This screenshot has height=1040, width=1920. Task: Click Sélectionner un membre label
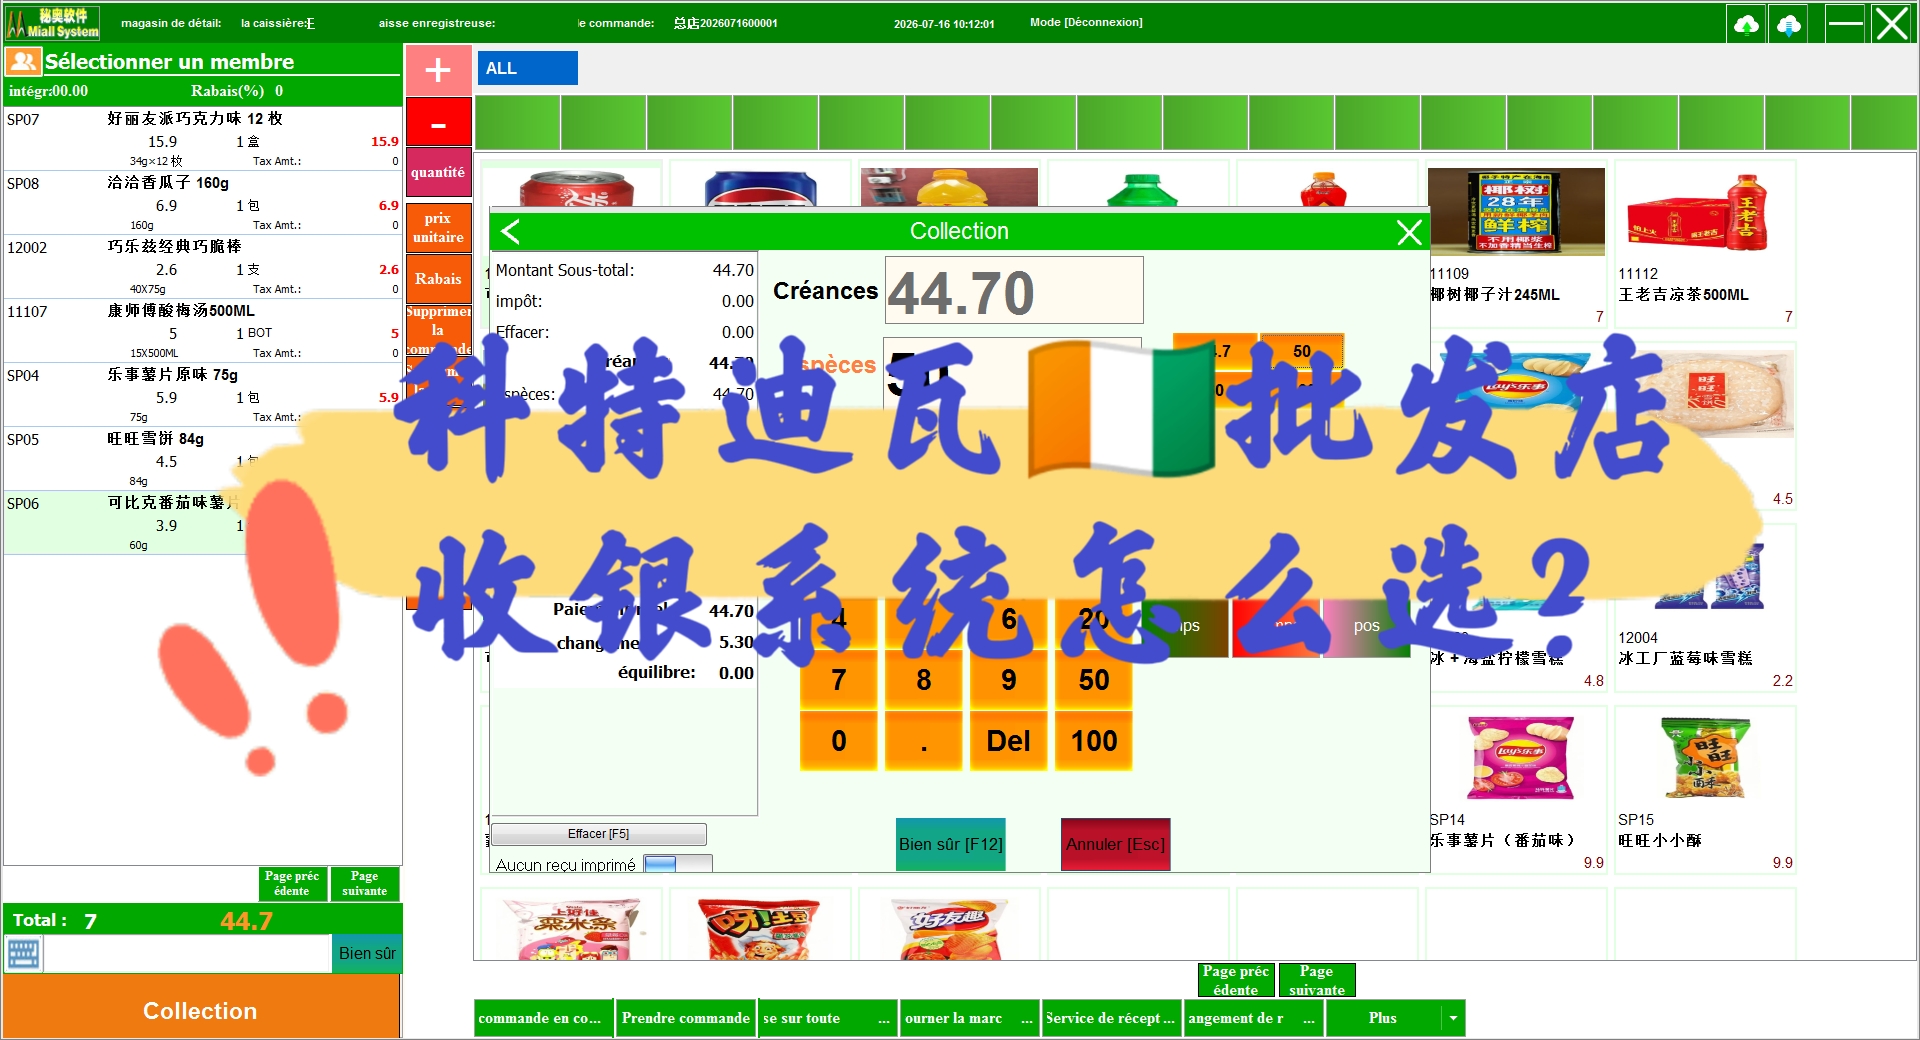point(169,62)
